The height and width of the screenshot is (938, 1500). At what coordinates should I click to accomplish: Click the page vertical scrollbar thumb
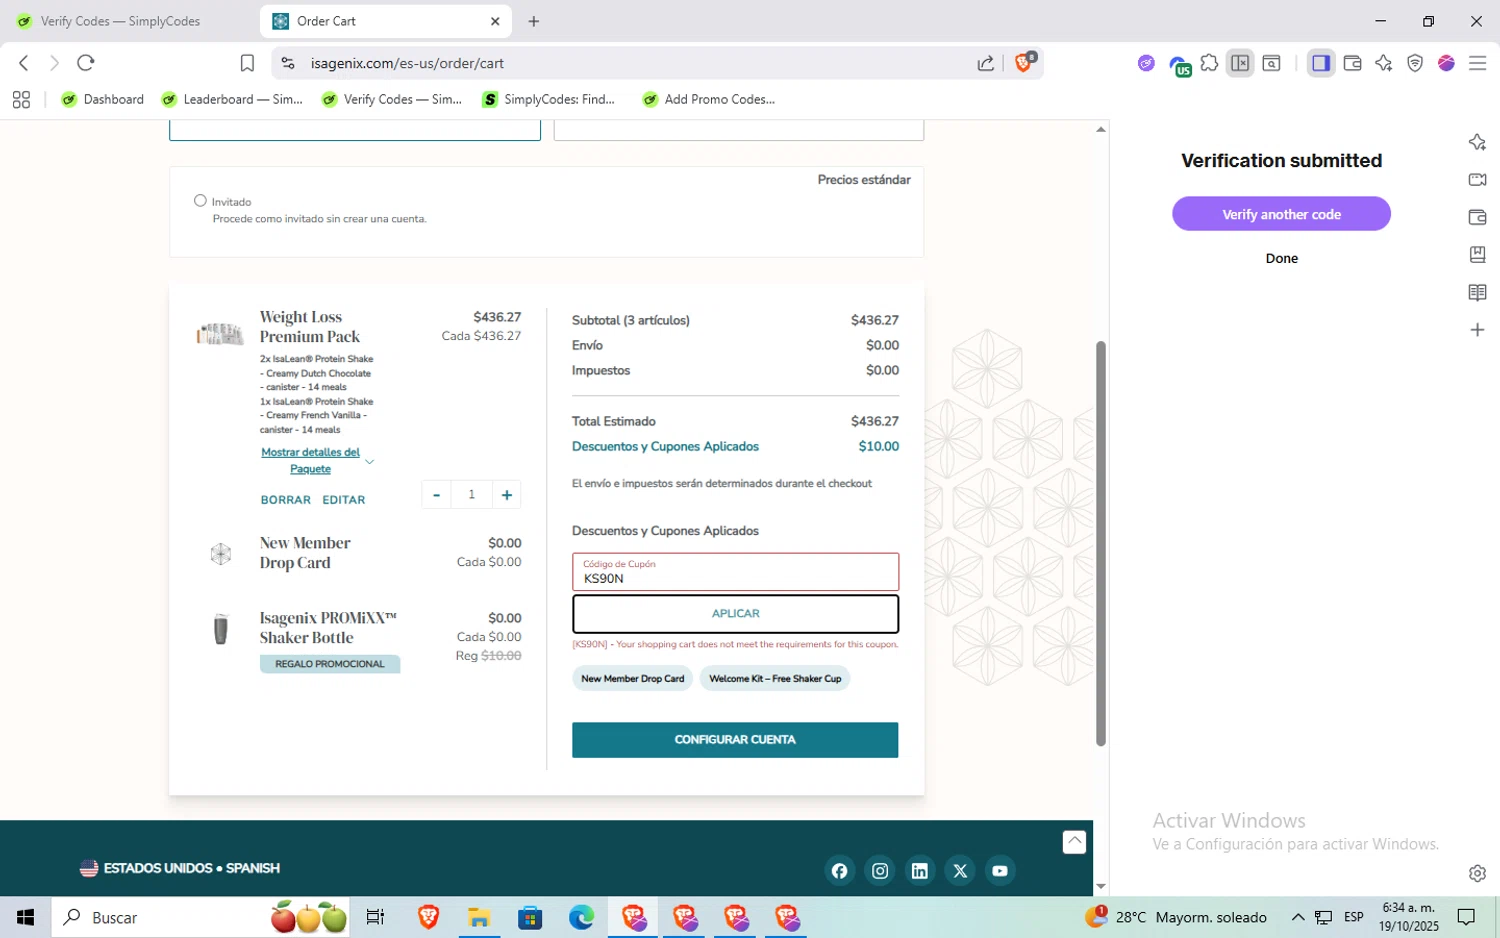point(1101,544)
